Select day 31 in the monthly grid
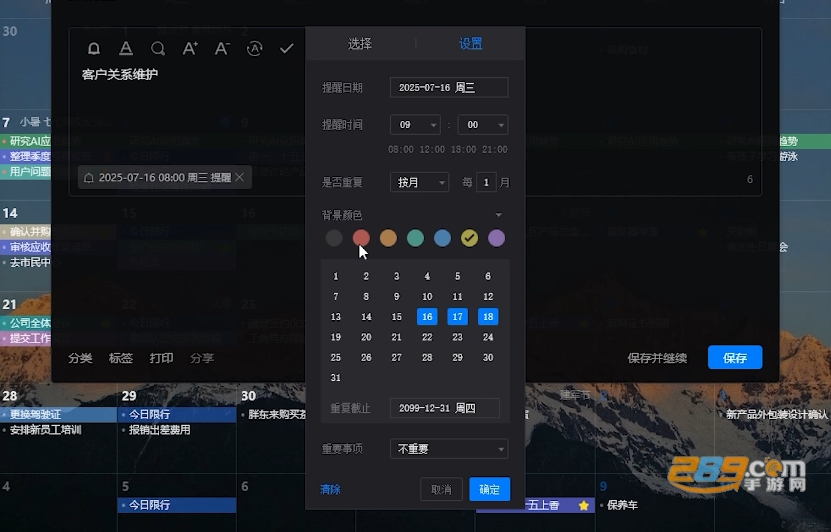 point(335,378)
